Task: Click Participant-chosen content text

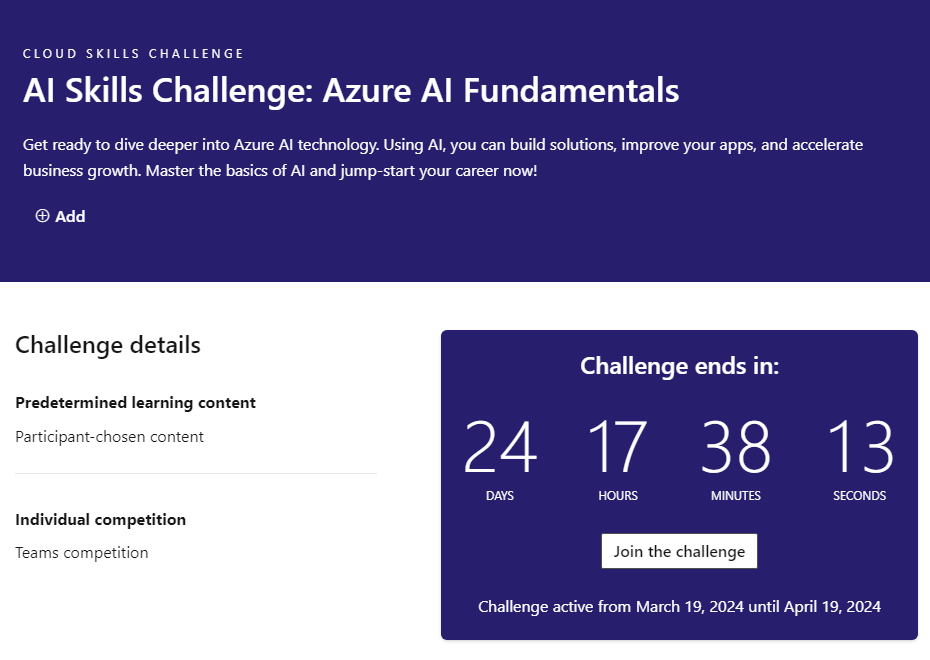Action: (x=109, y=437)
